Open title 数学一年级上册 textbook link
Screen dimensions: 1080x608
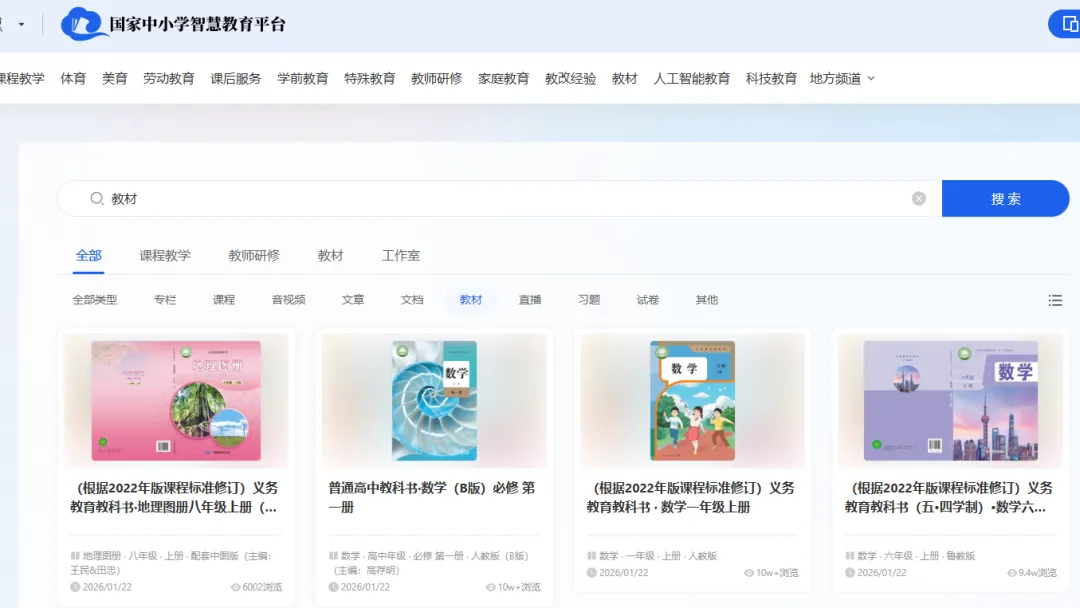coord(690,497)
